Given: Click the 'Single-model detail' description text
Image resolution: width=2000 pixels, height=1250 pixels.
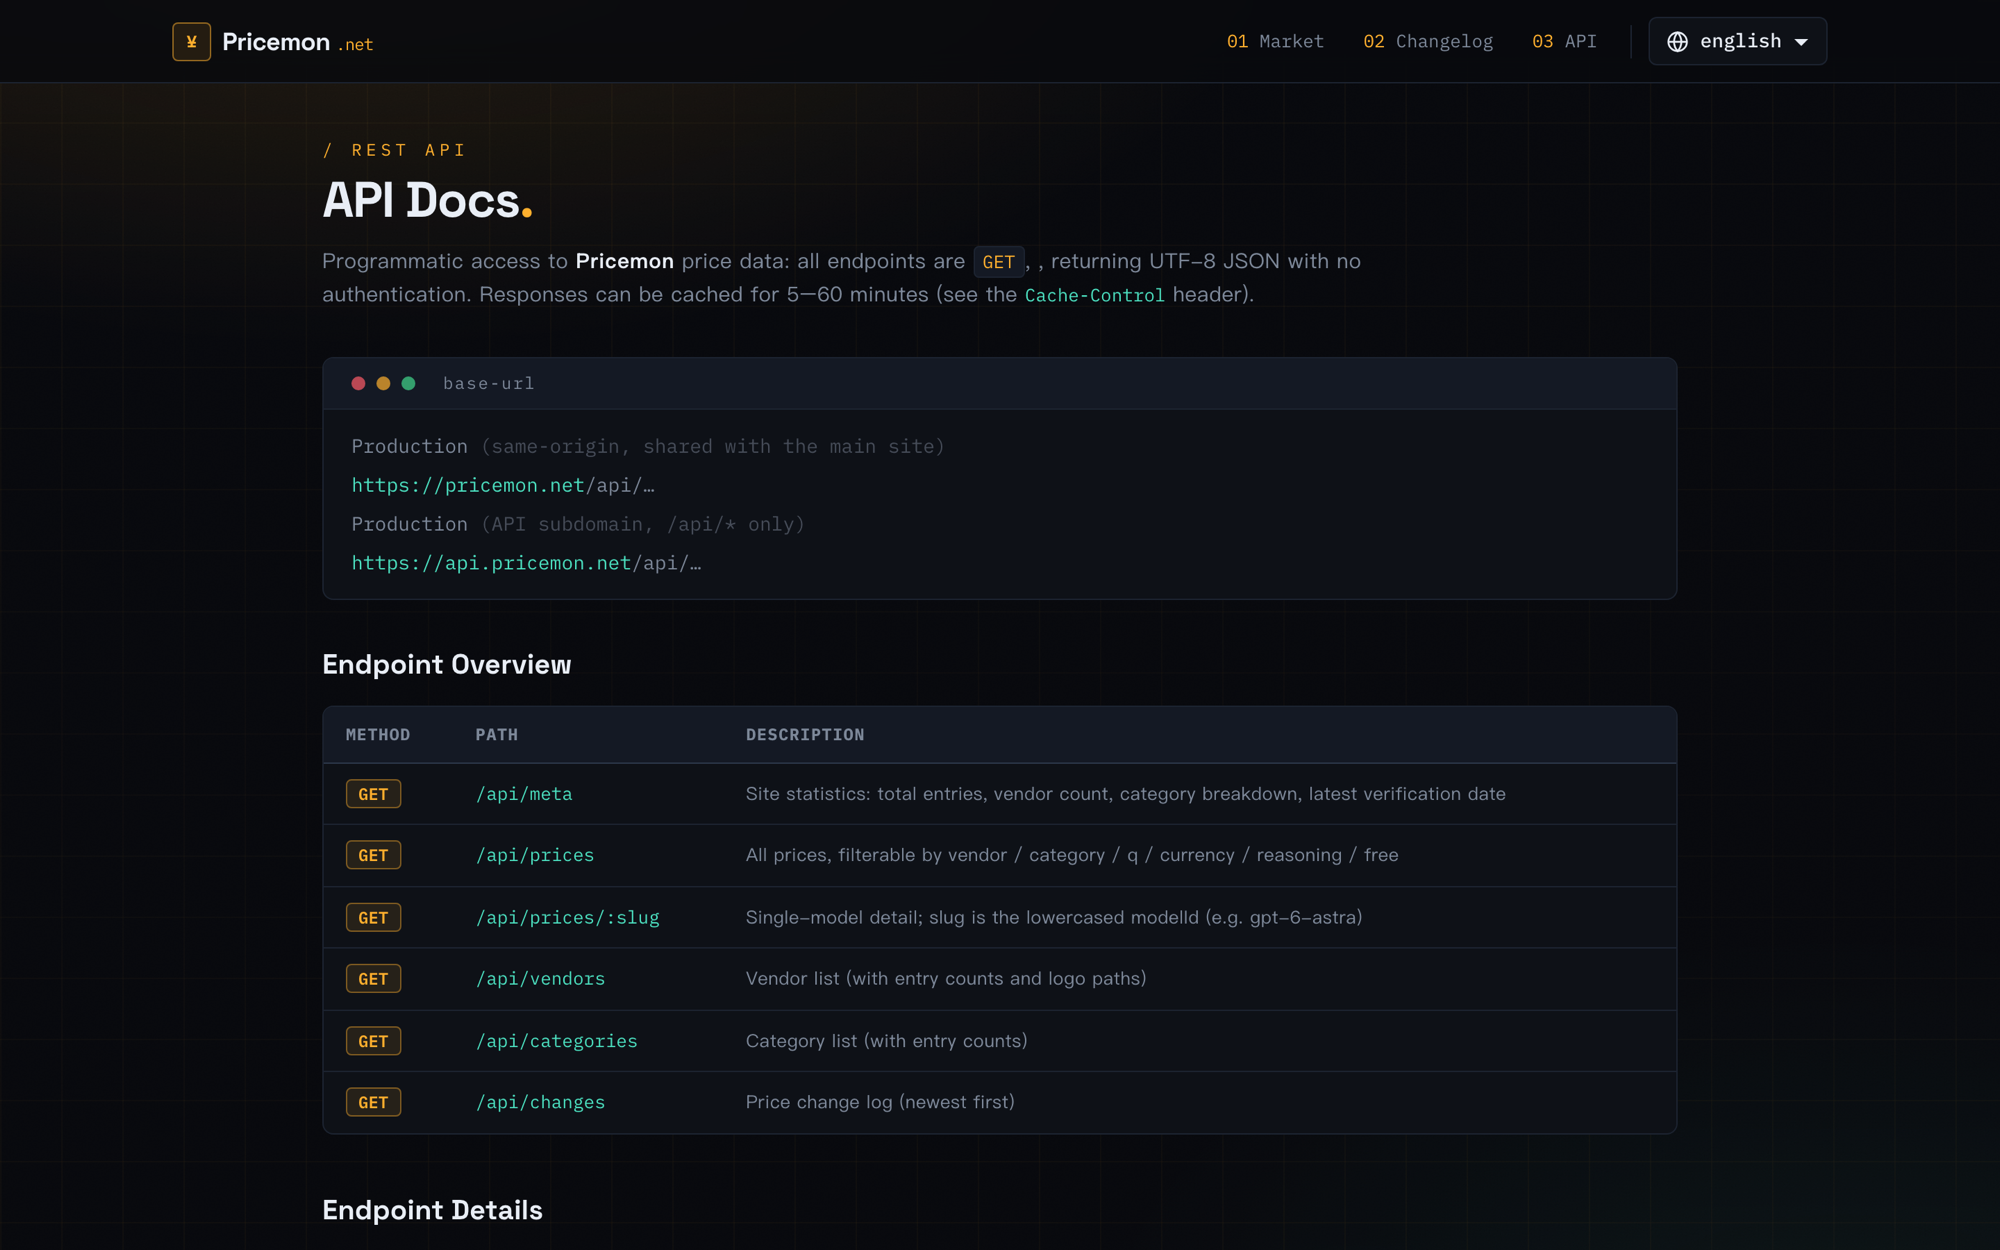Looking at the screenshot, I should click(1054, 917).
